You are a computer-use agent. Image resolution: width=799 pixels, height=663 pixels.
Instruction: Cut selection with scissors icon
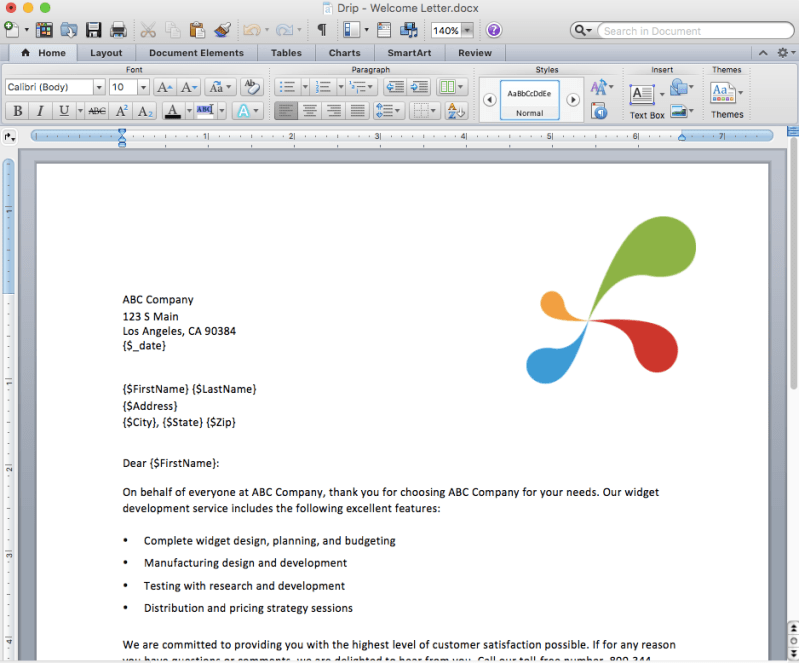(148, 30)
